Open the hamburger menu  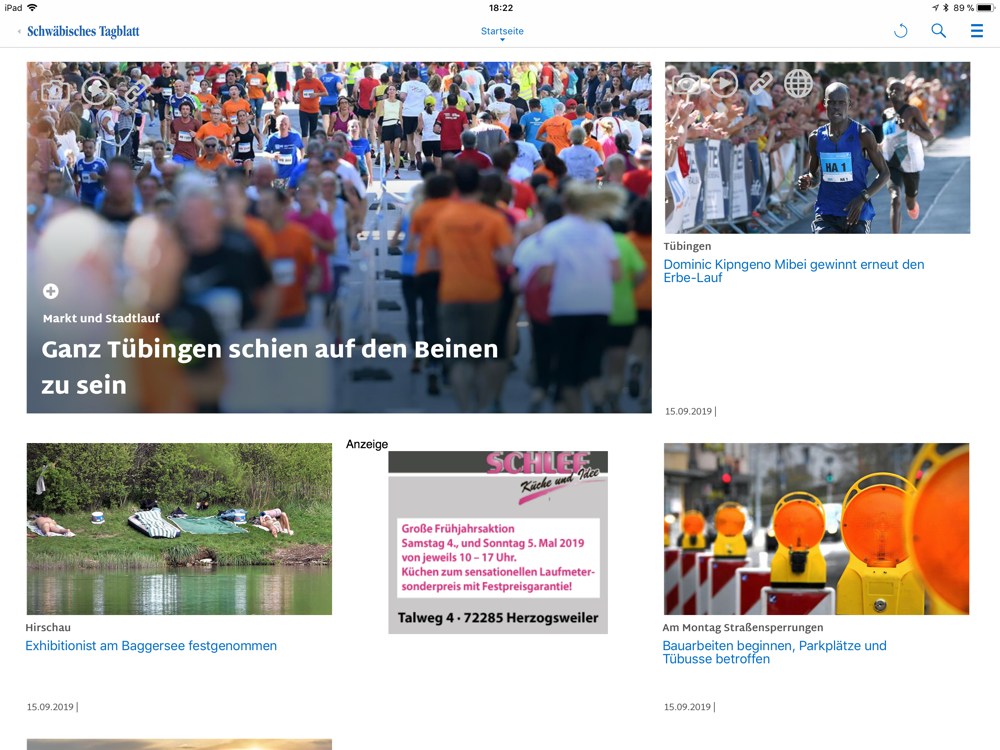click(x=976, y=31)
